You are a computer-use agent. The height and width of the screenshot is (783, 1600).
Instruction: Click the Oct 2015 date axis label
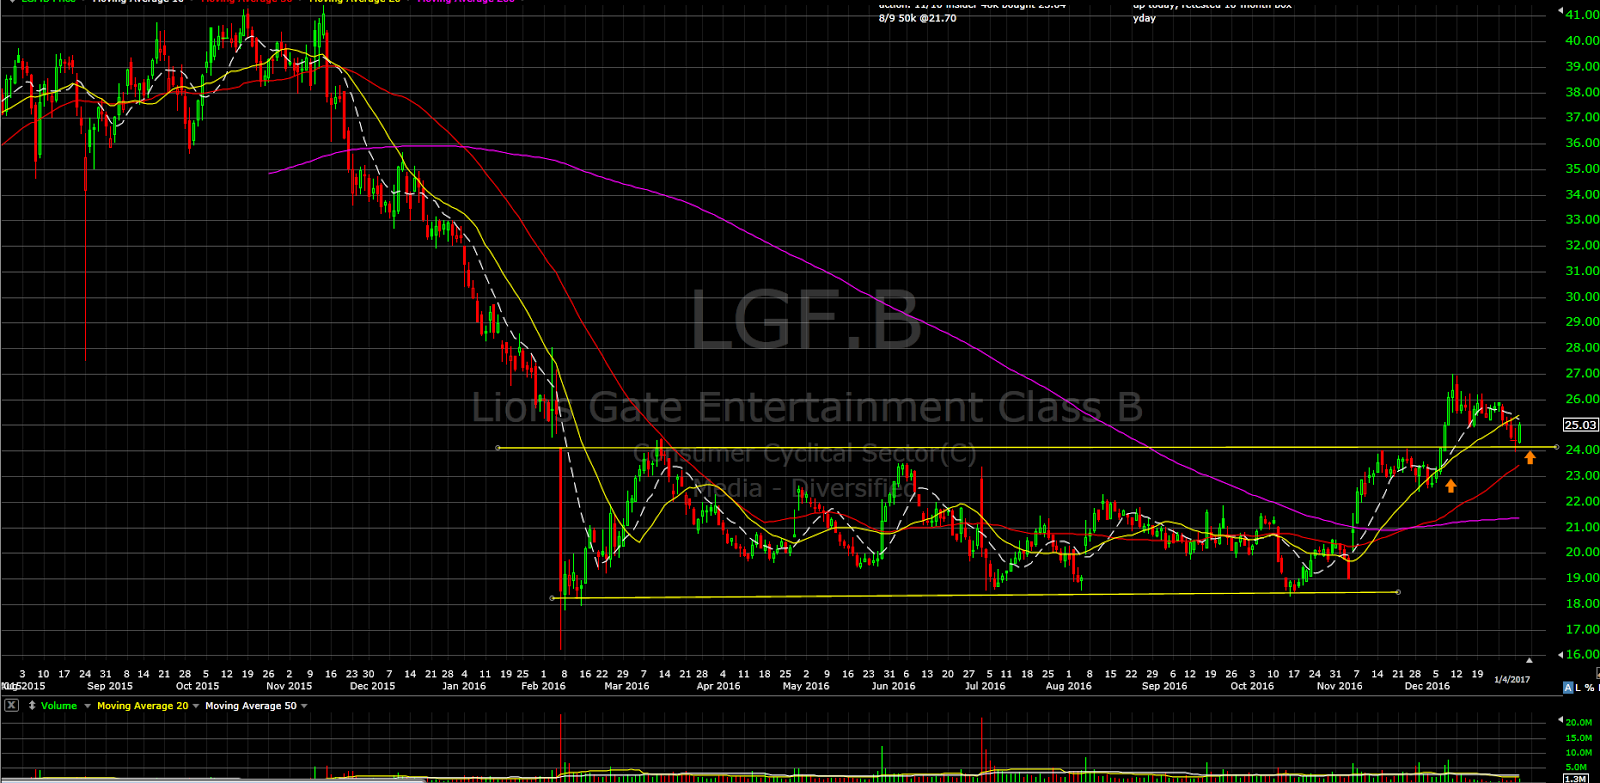point(197,686)
